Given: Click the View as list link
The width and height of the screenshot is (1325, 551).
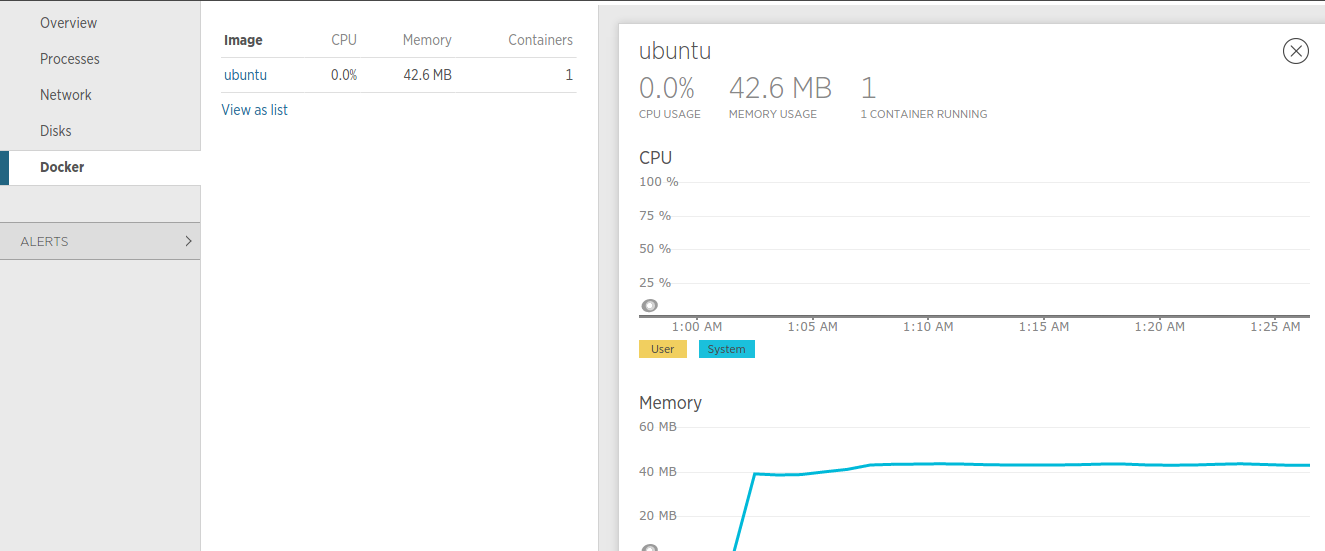Looking at the screenshot, I should 254,110.
